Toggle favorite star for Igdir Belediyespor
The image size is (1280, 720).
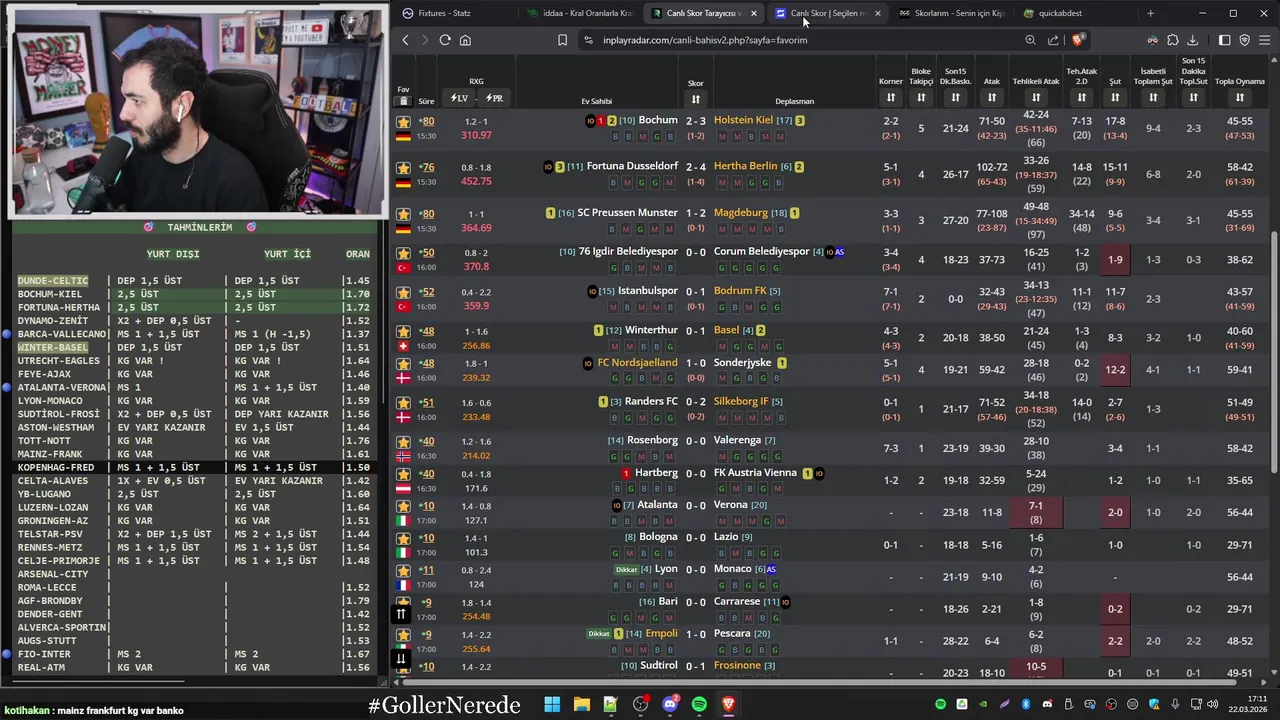403,253
